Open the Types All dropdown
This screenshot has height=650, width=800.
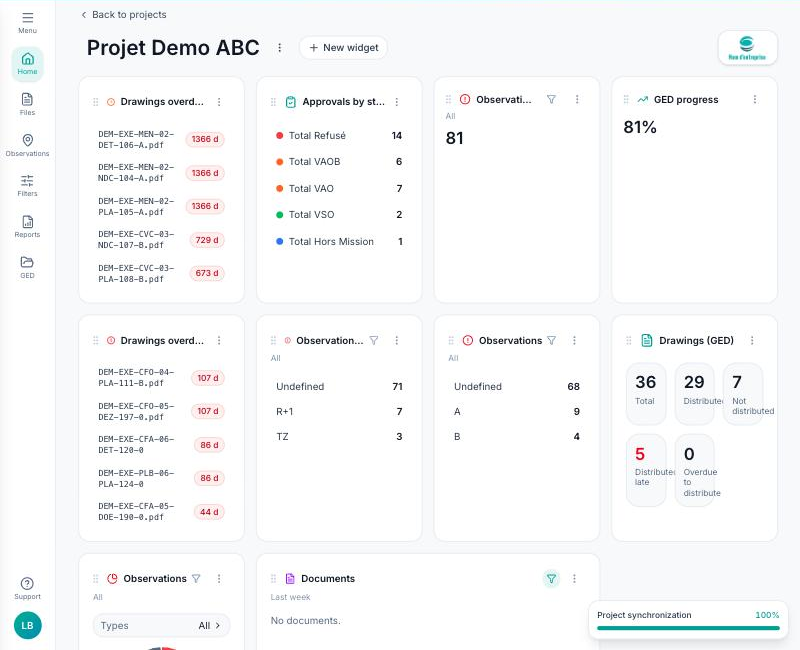(x=161, y=626)
